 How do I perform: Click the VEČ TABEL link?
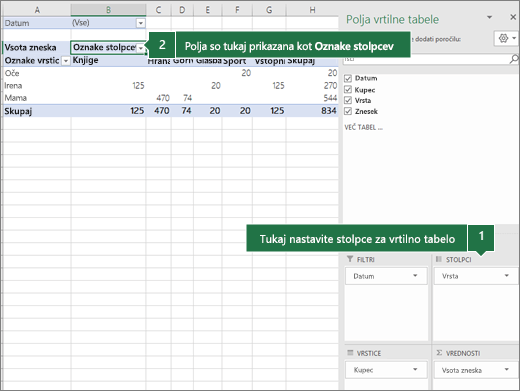point(363,127)
